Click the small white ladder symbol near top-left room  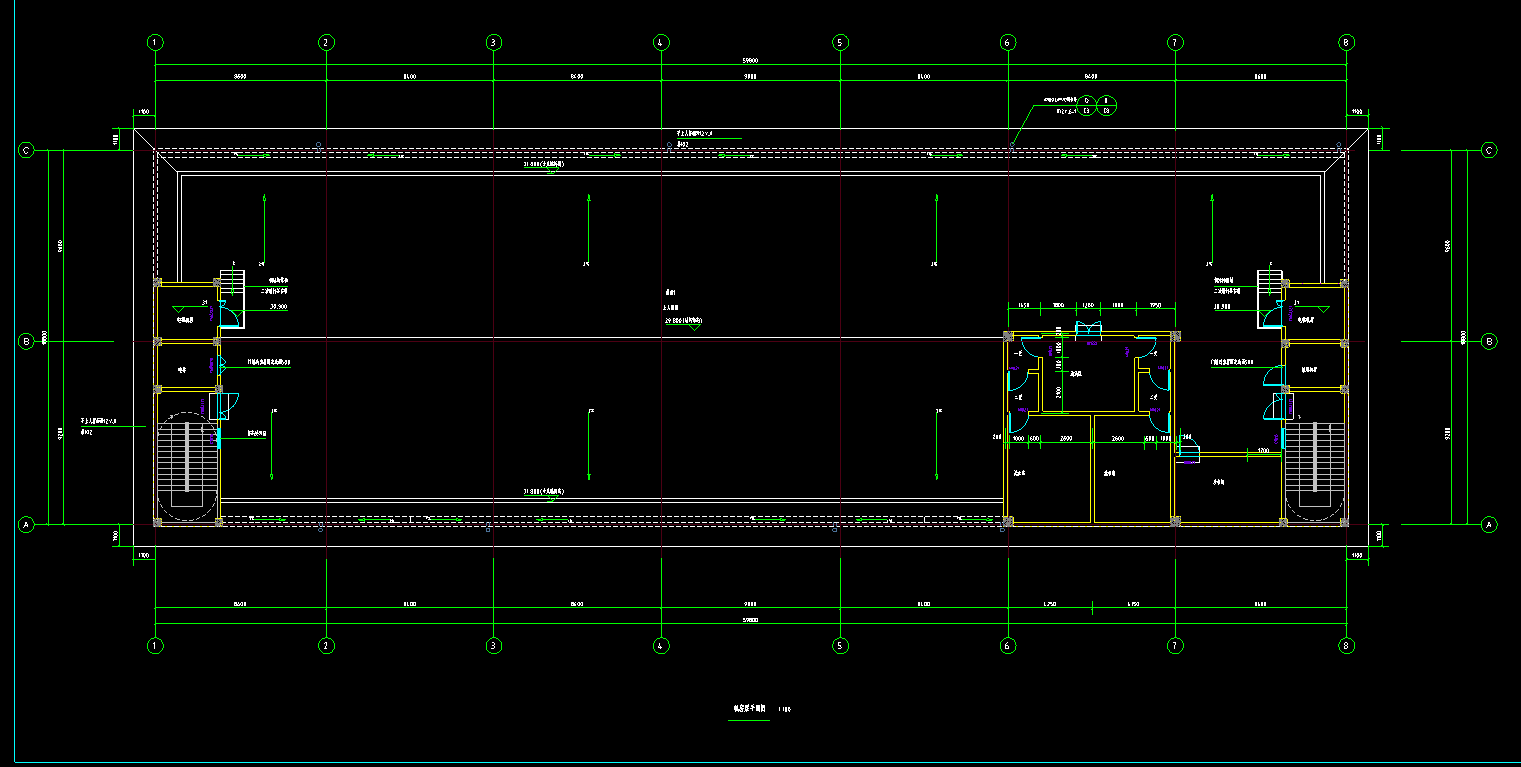(x=232, y=281)
